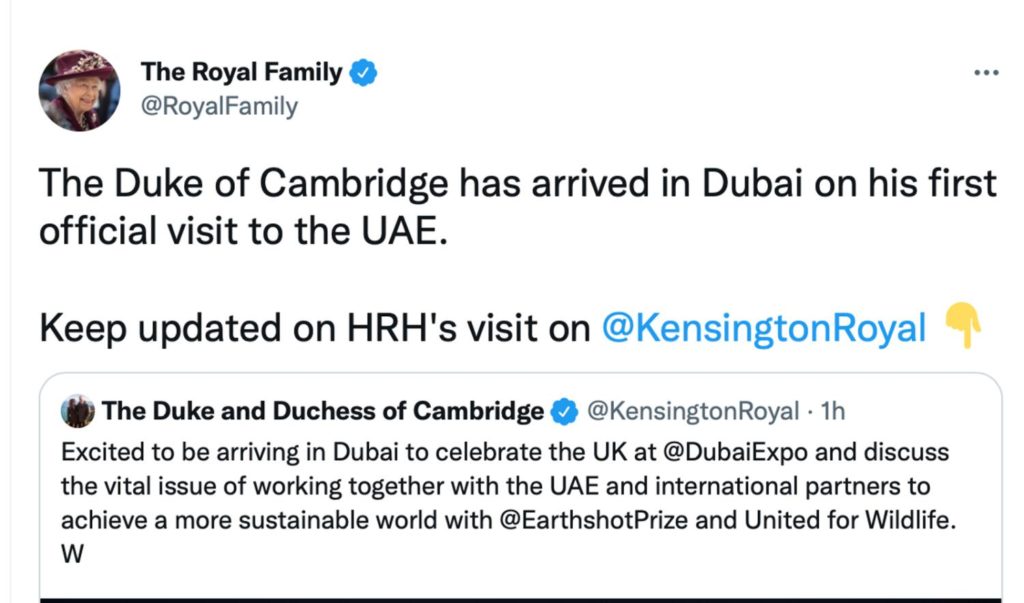The image size is (1024, 603).
Task: Click the small avatar in the quoted tweet
Action: pos(78,411)
